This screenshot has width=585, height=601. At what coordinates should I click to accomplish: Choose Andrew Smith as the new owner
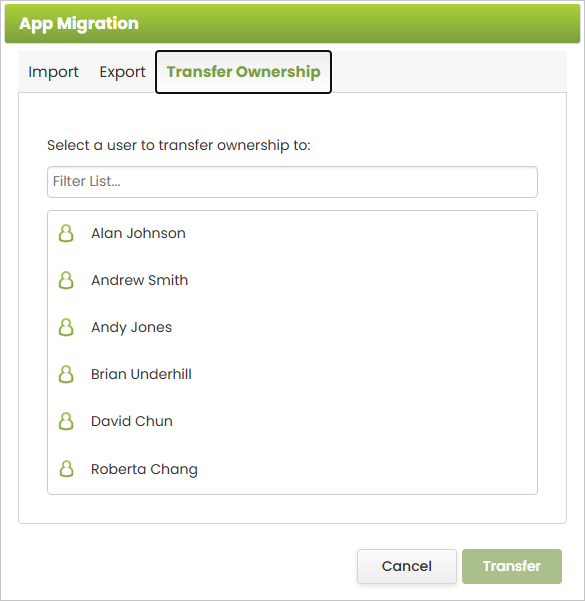[292, 280]
